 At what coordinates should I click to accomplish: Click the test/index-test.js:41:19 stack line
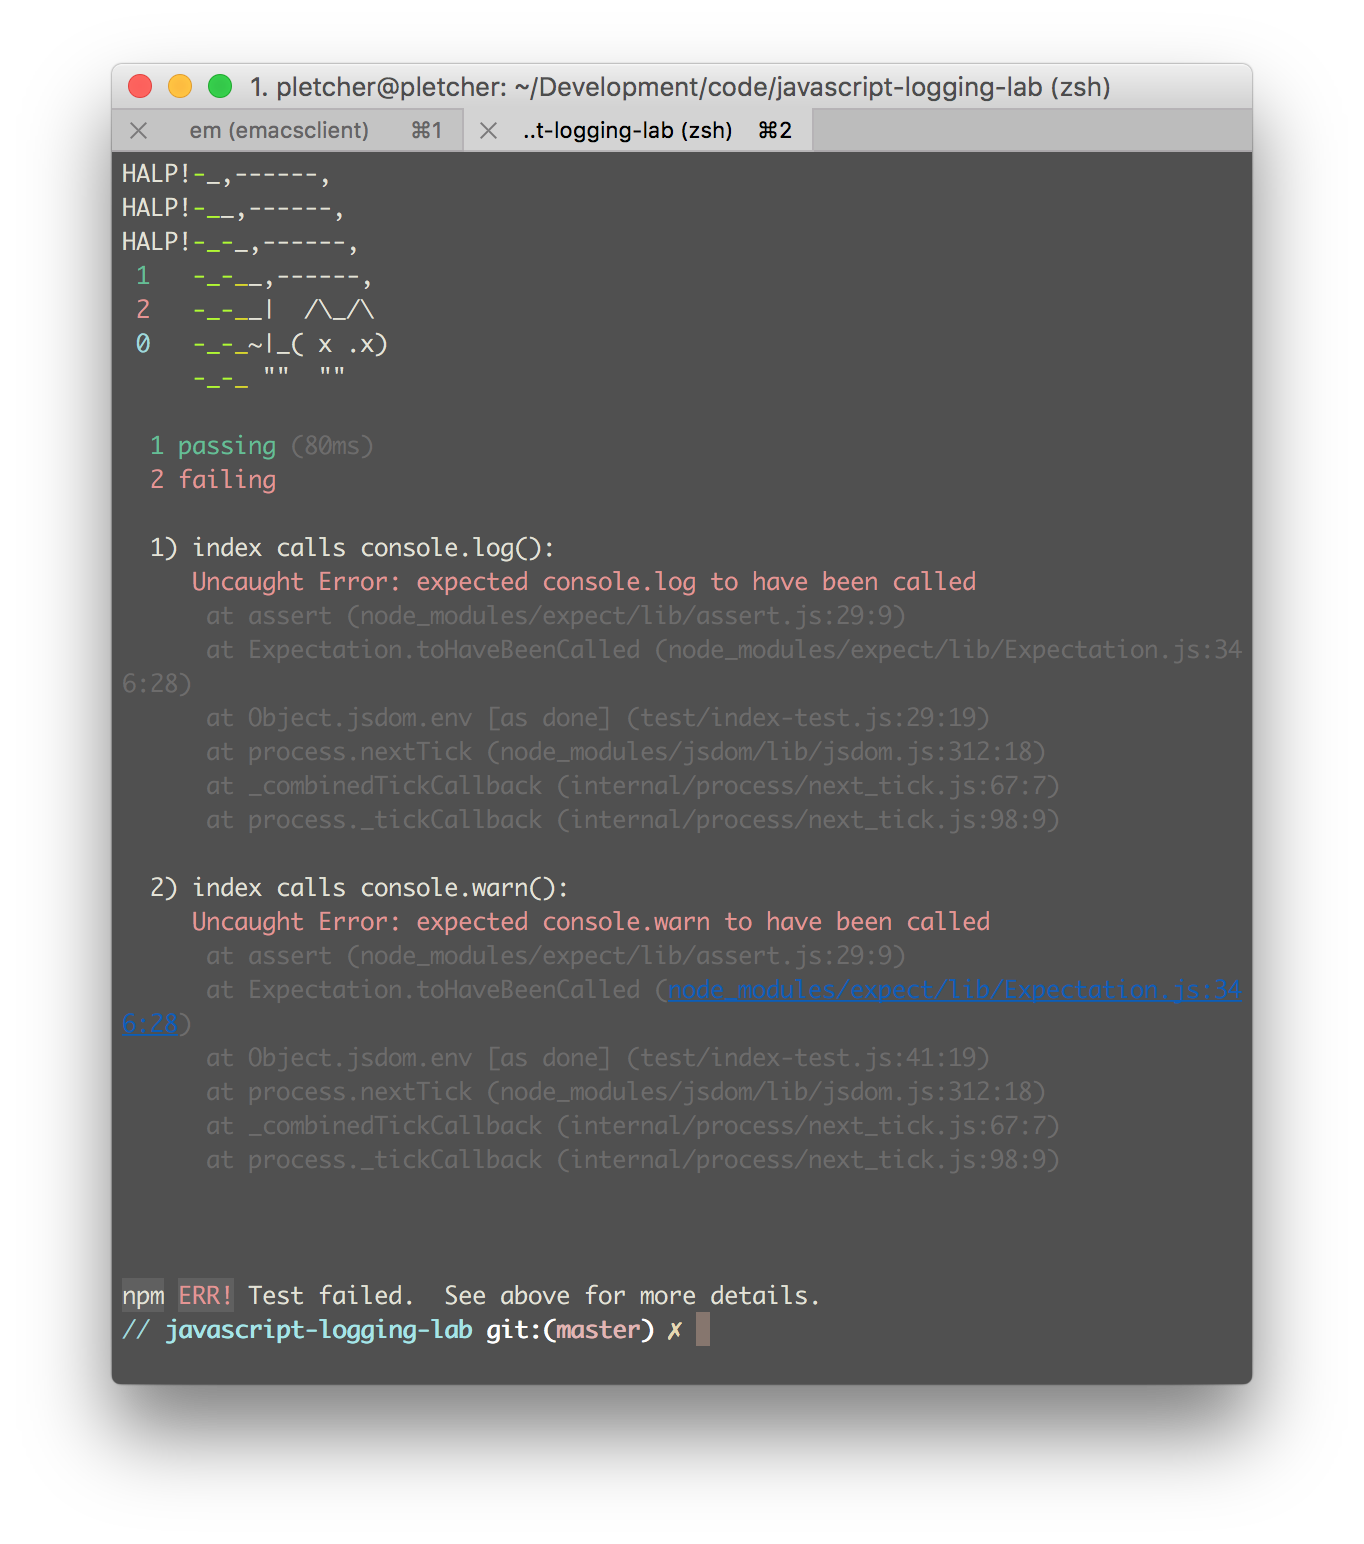tap(598, 1058)
